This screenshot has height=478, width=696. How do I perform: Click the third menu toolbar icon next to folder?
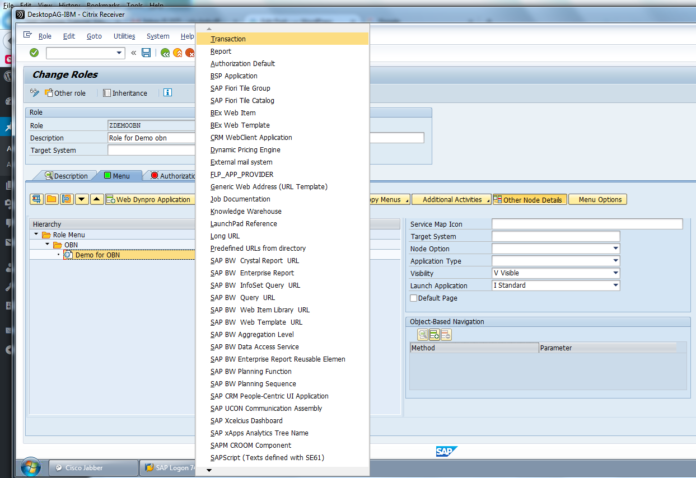tap(67, 199)
